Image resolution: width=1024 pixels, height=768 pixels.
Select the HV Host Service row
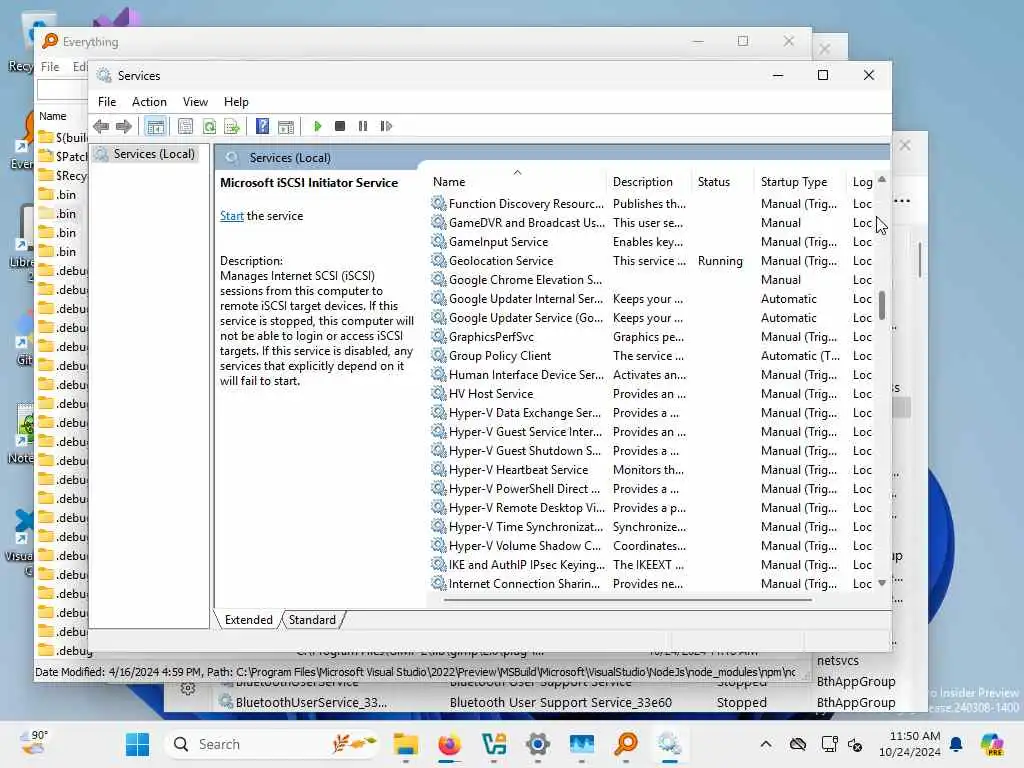[652, 394]
